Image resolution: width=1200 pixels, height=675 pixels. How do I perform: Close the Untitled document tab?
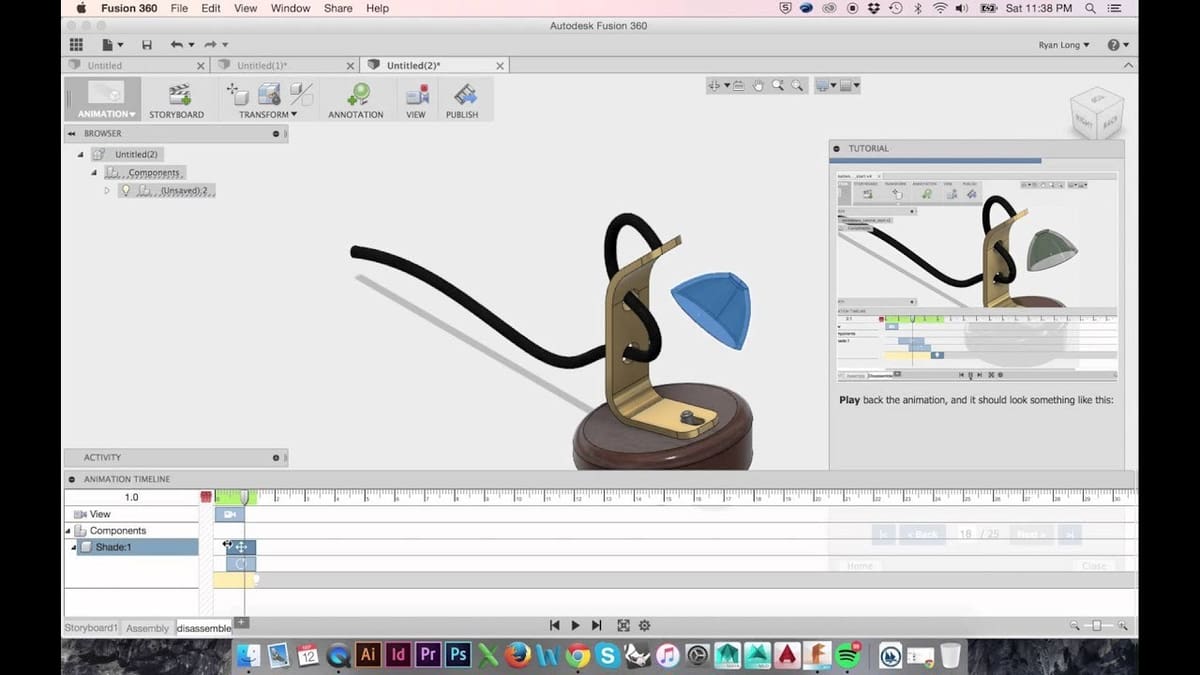click(200, 65)
